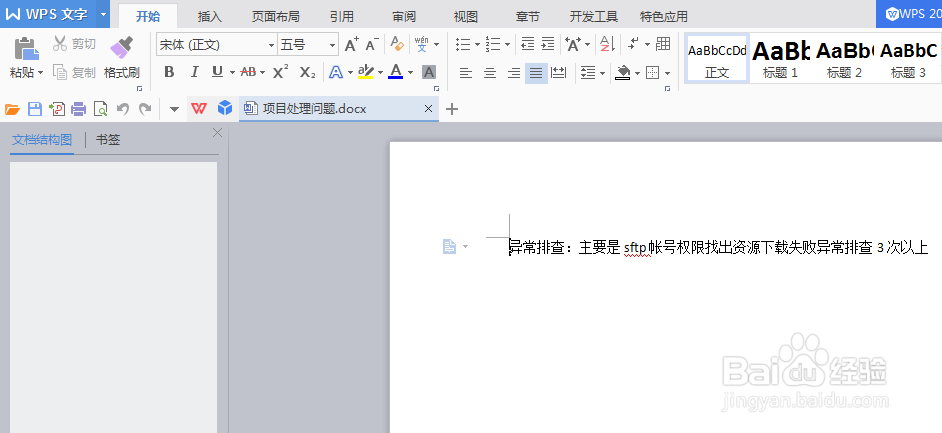The width and height of the screenshot is (942, 433).
Task: Expand the 粘贴 paste options arrow
Action: click(x=41, y=73)
